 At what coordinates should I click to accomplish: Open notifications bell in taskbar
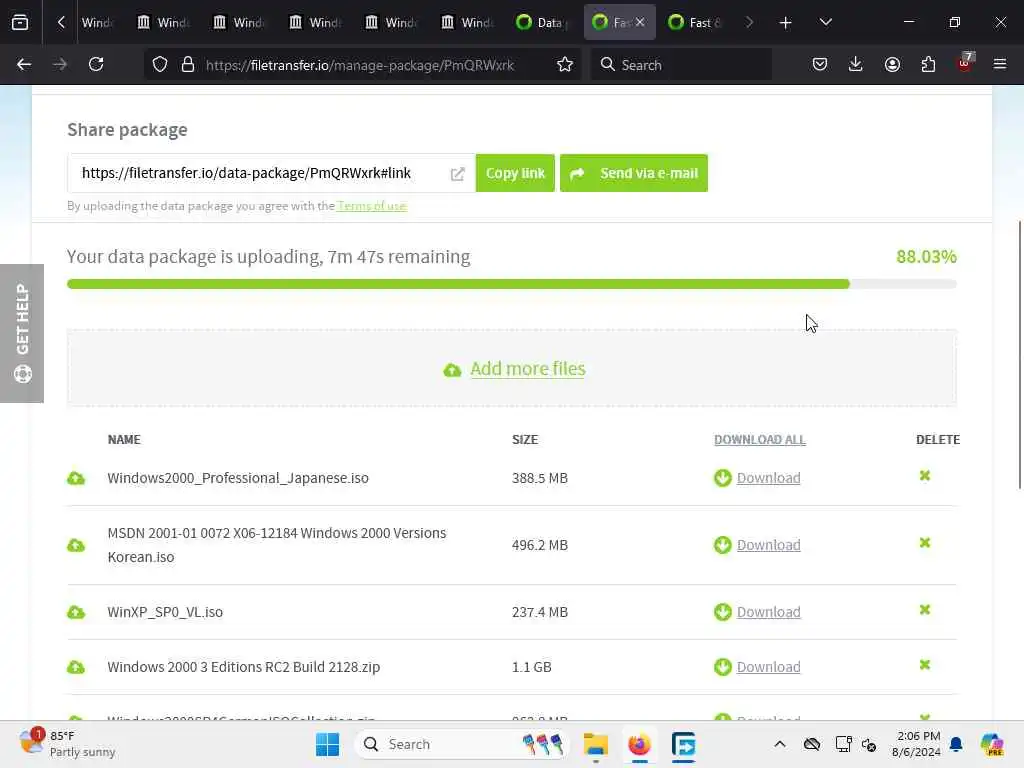tap(956, 744)
